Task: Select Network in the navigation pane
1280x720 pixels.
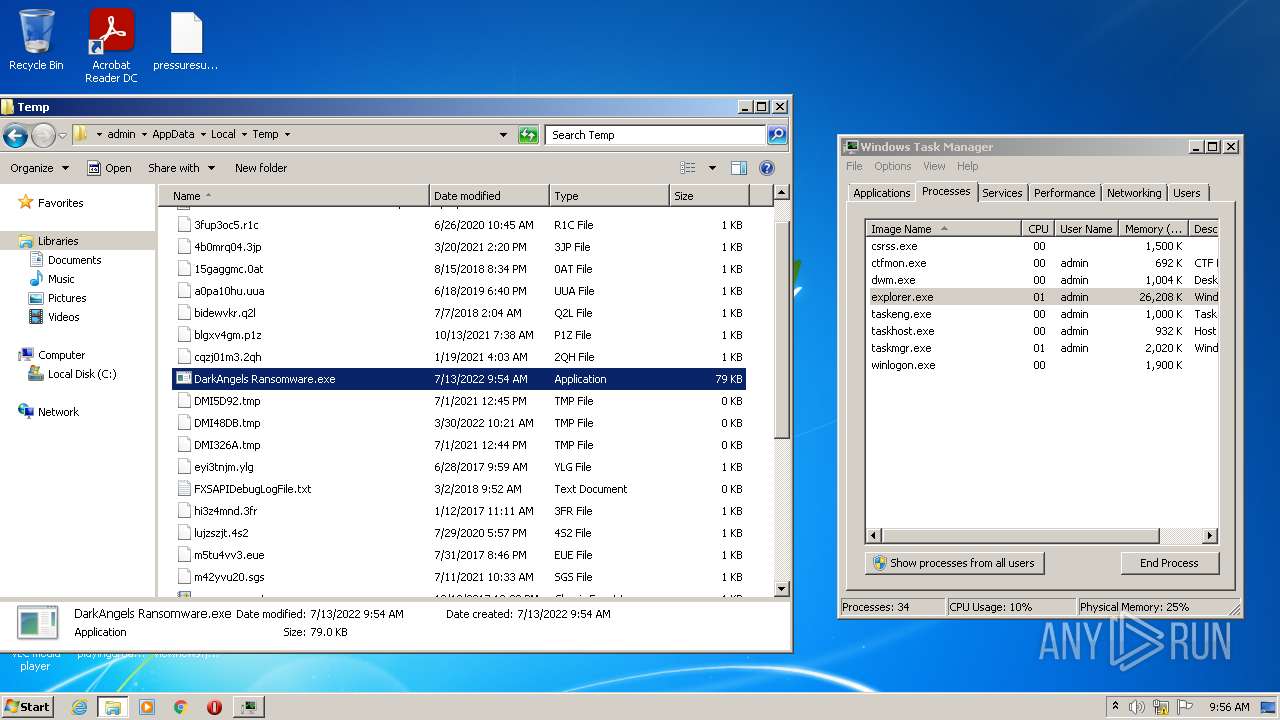Action: 58,412
